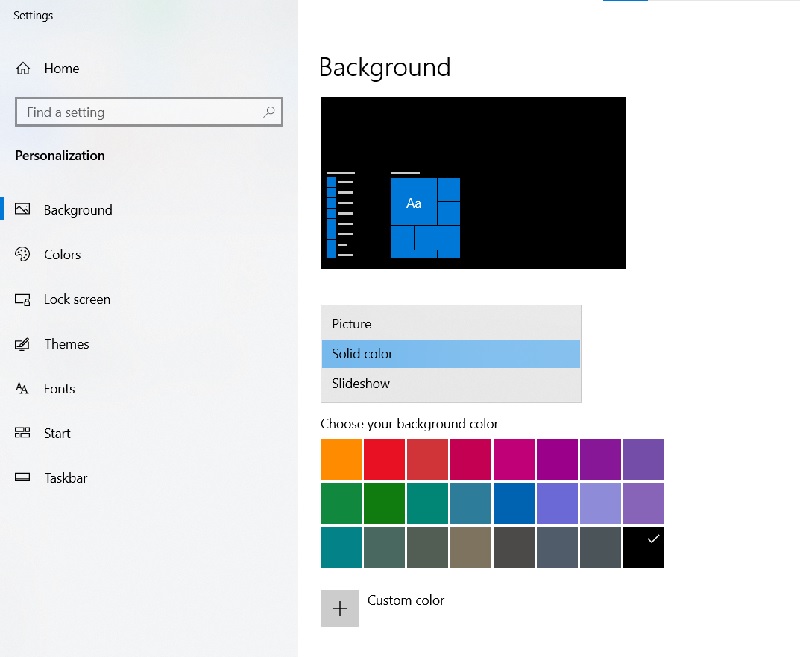Click the Fonts icon in sidebar
The width and height of the screenshot is (800, 657).
point(23,389)
